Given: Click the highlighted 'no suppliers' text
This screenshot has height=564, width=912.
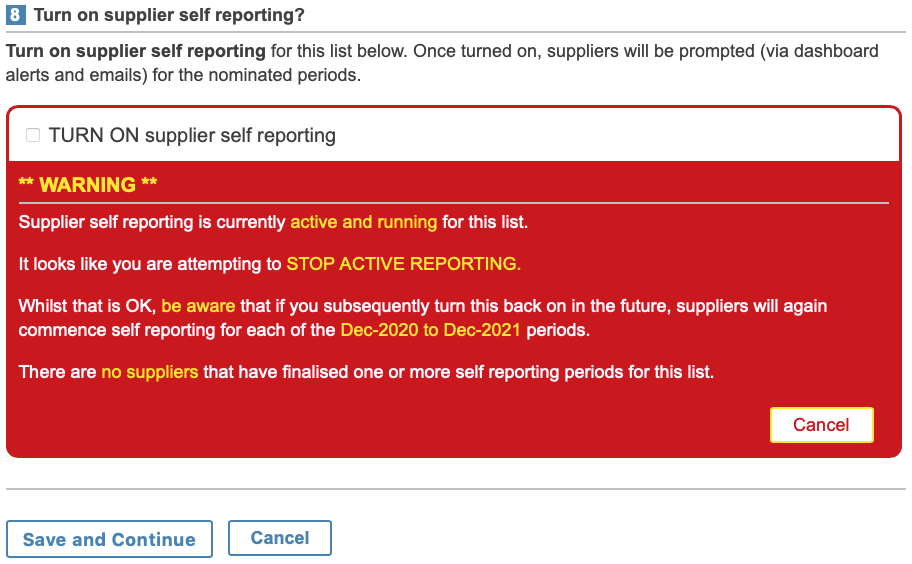Looking at the screenshot, I should [149, 372].
